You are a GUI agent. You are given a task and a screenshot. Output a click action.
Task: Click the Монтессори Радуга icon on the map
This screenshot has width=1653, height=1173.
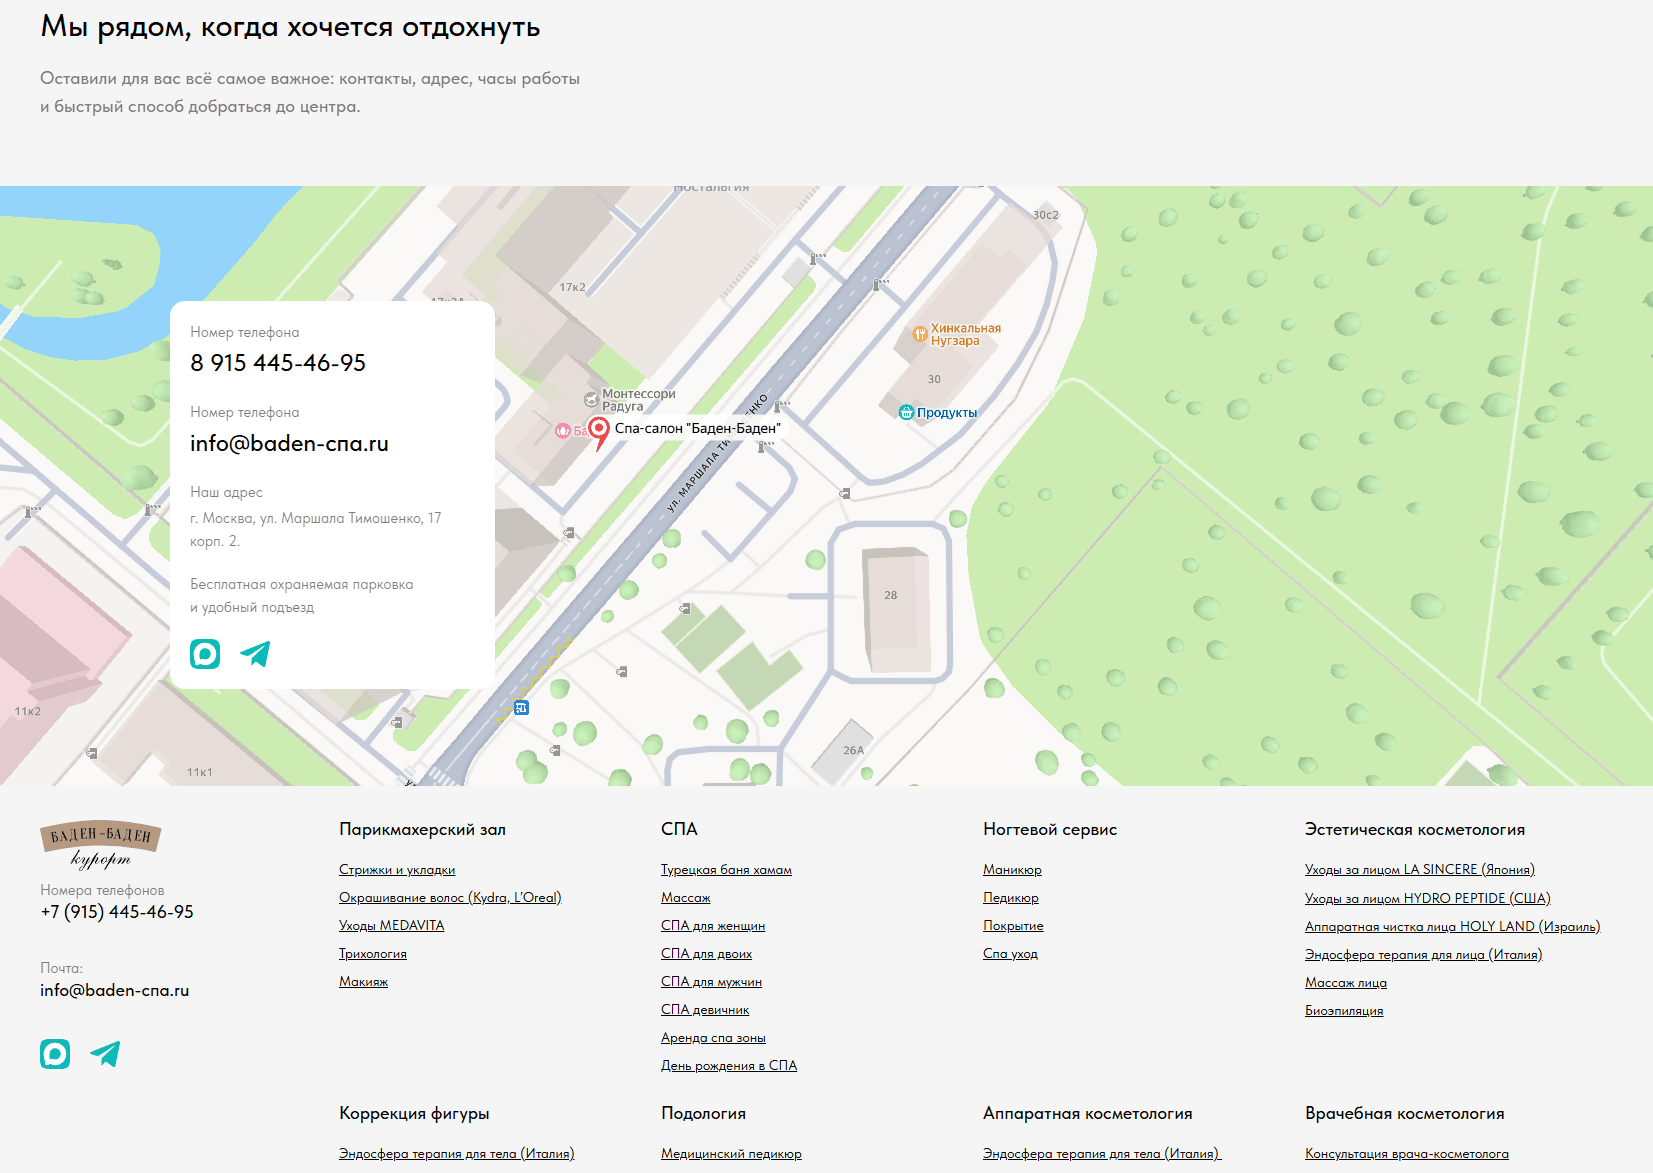(591, 400)
